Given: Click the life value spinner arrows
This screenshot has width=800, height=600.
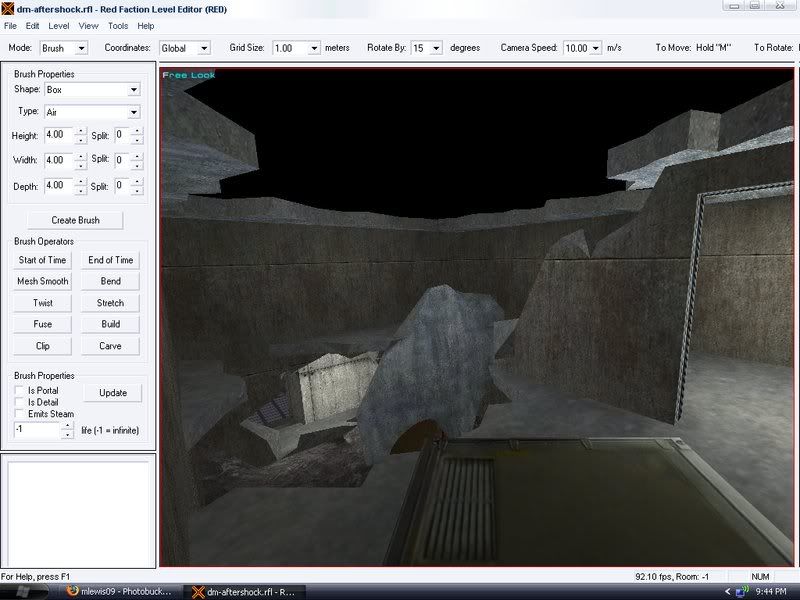Looking at the screenshot, I should click(67, 430).
